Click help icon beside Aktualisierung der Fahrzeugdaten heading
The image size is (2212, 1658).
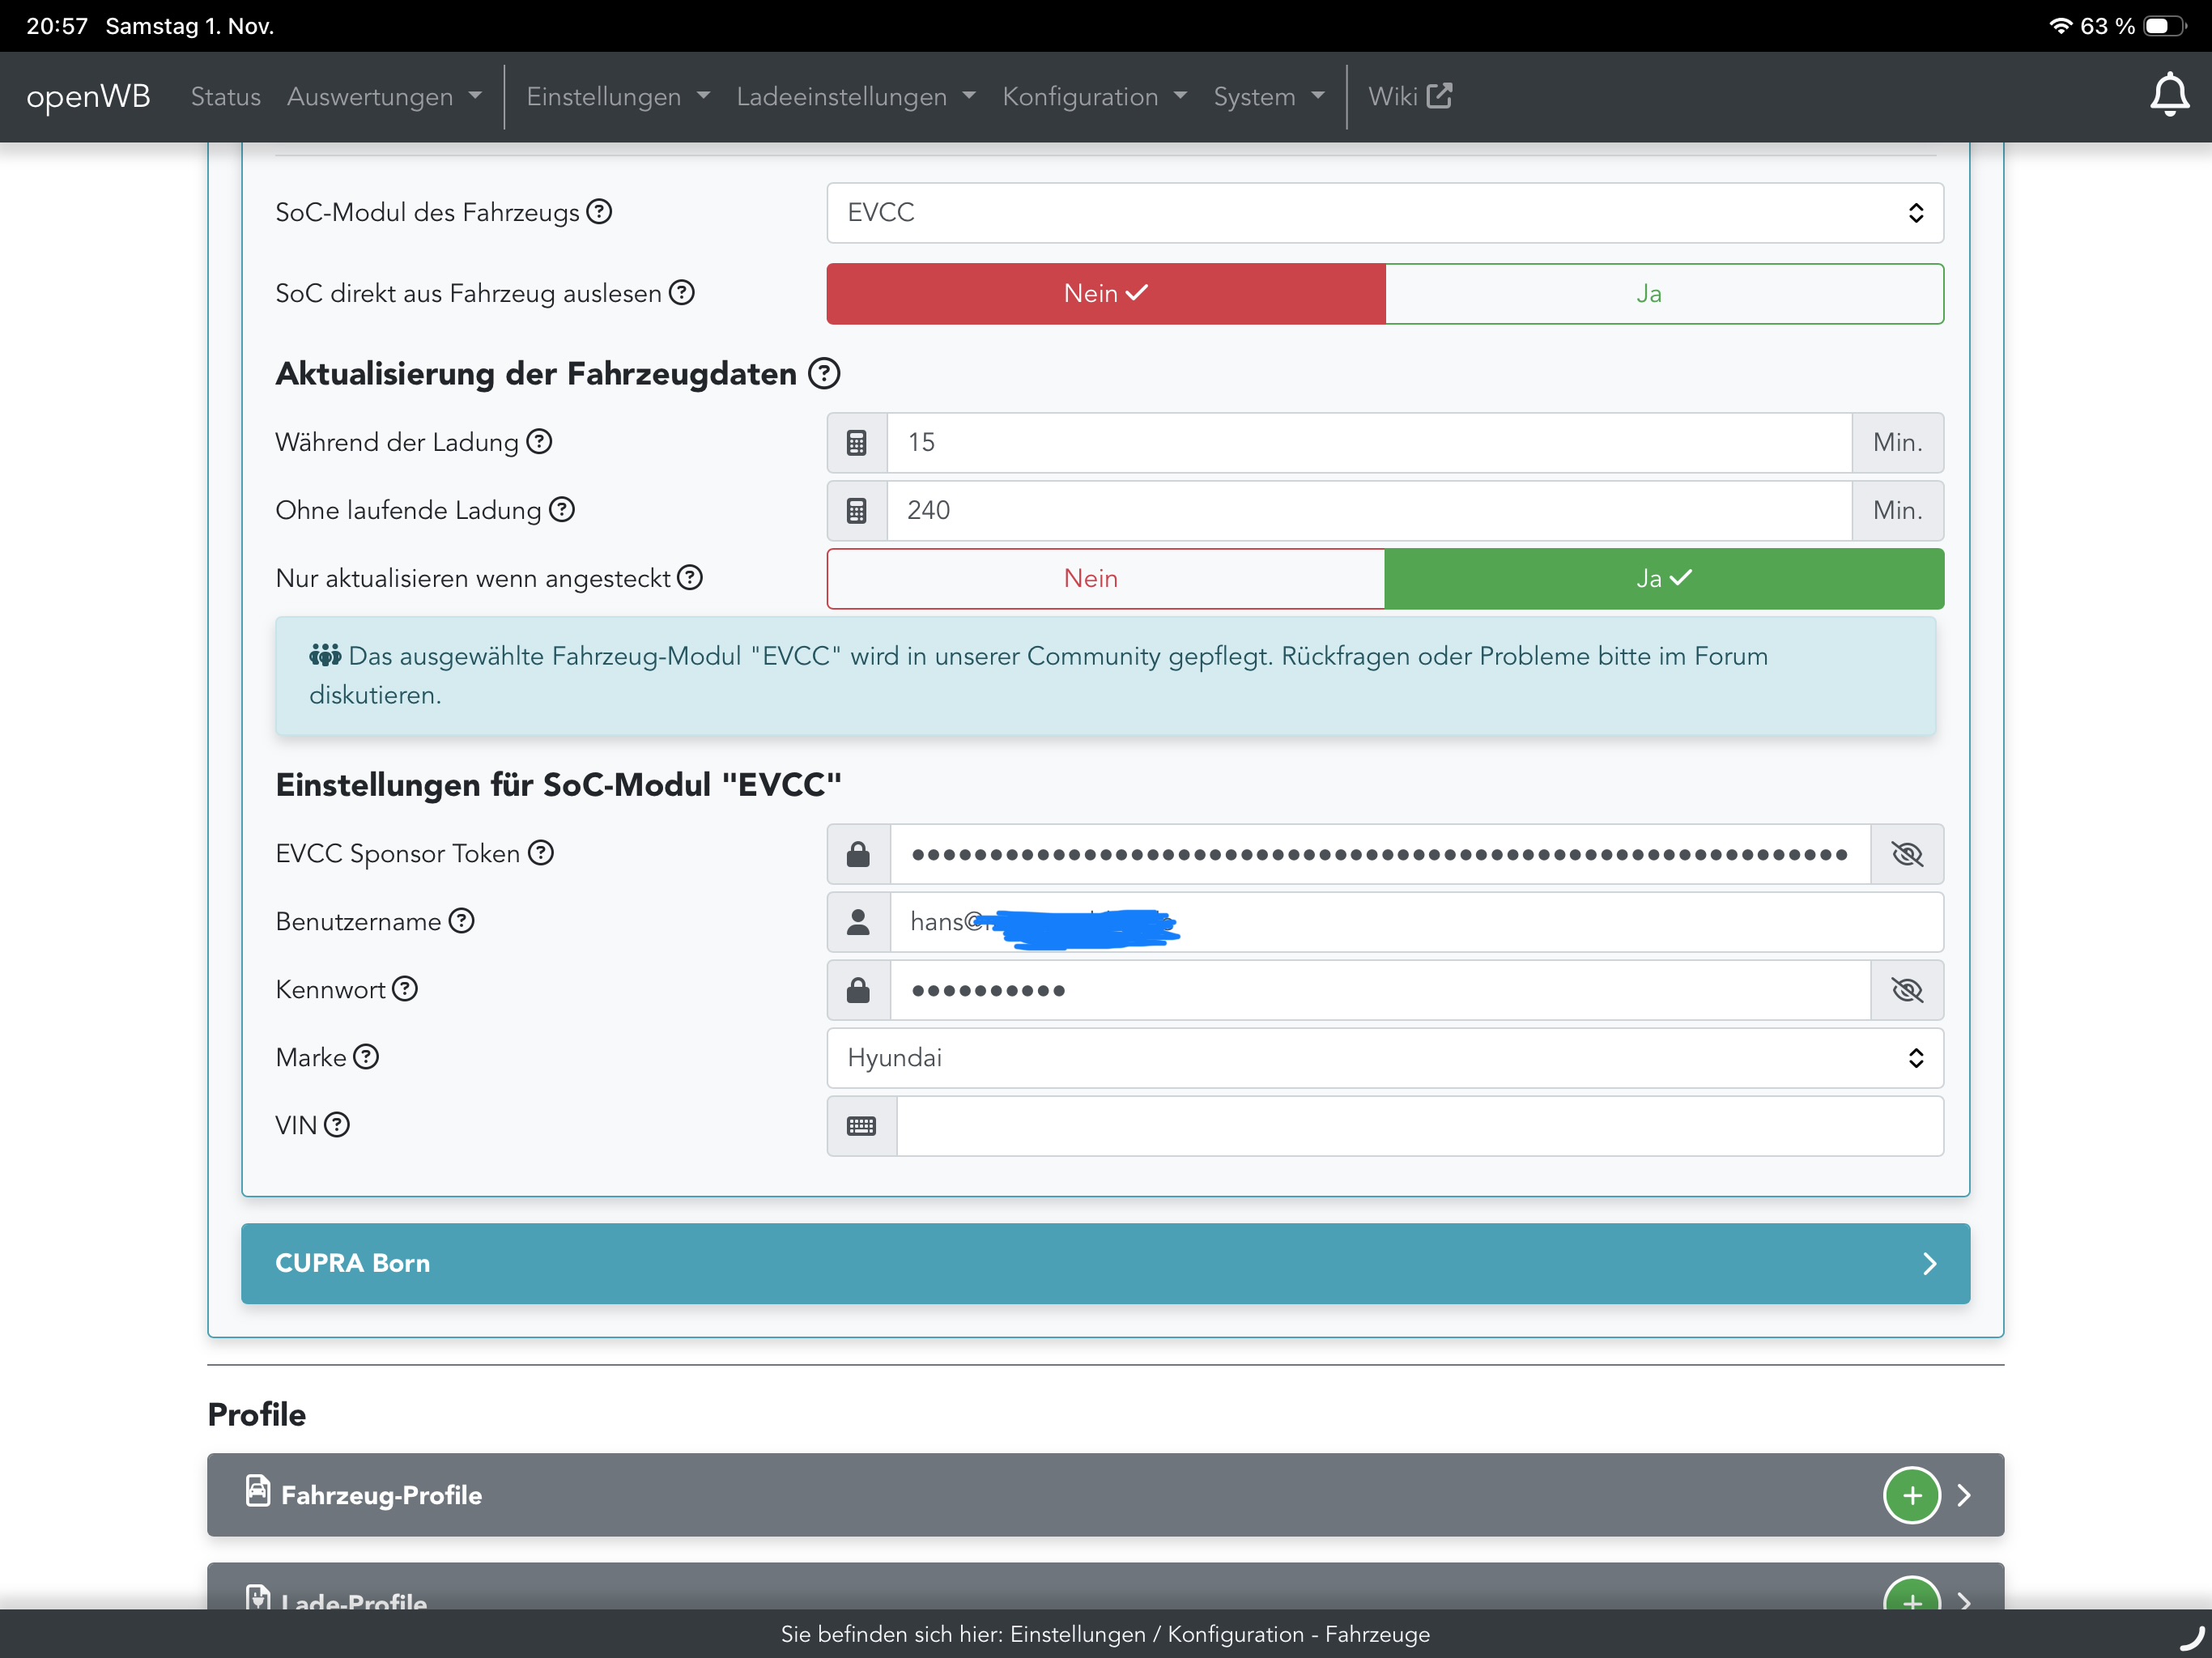(824, 374)
